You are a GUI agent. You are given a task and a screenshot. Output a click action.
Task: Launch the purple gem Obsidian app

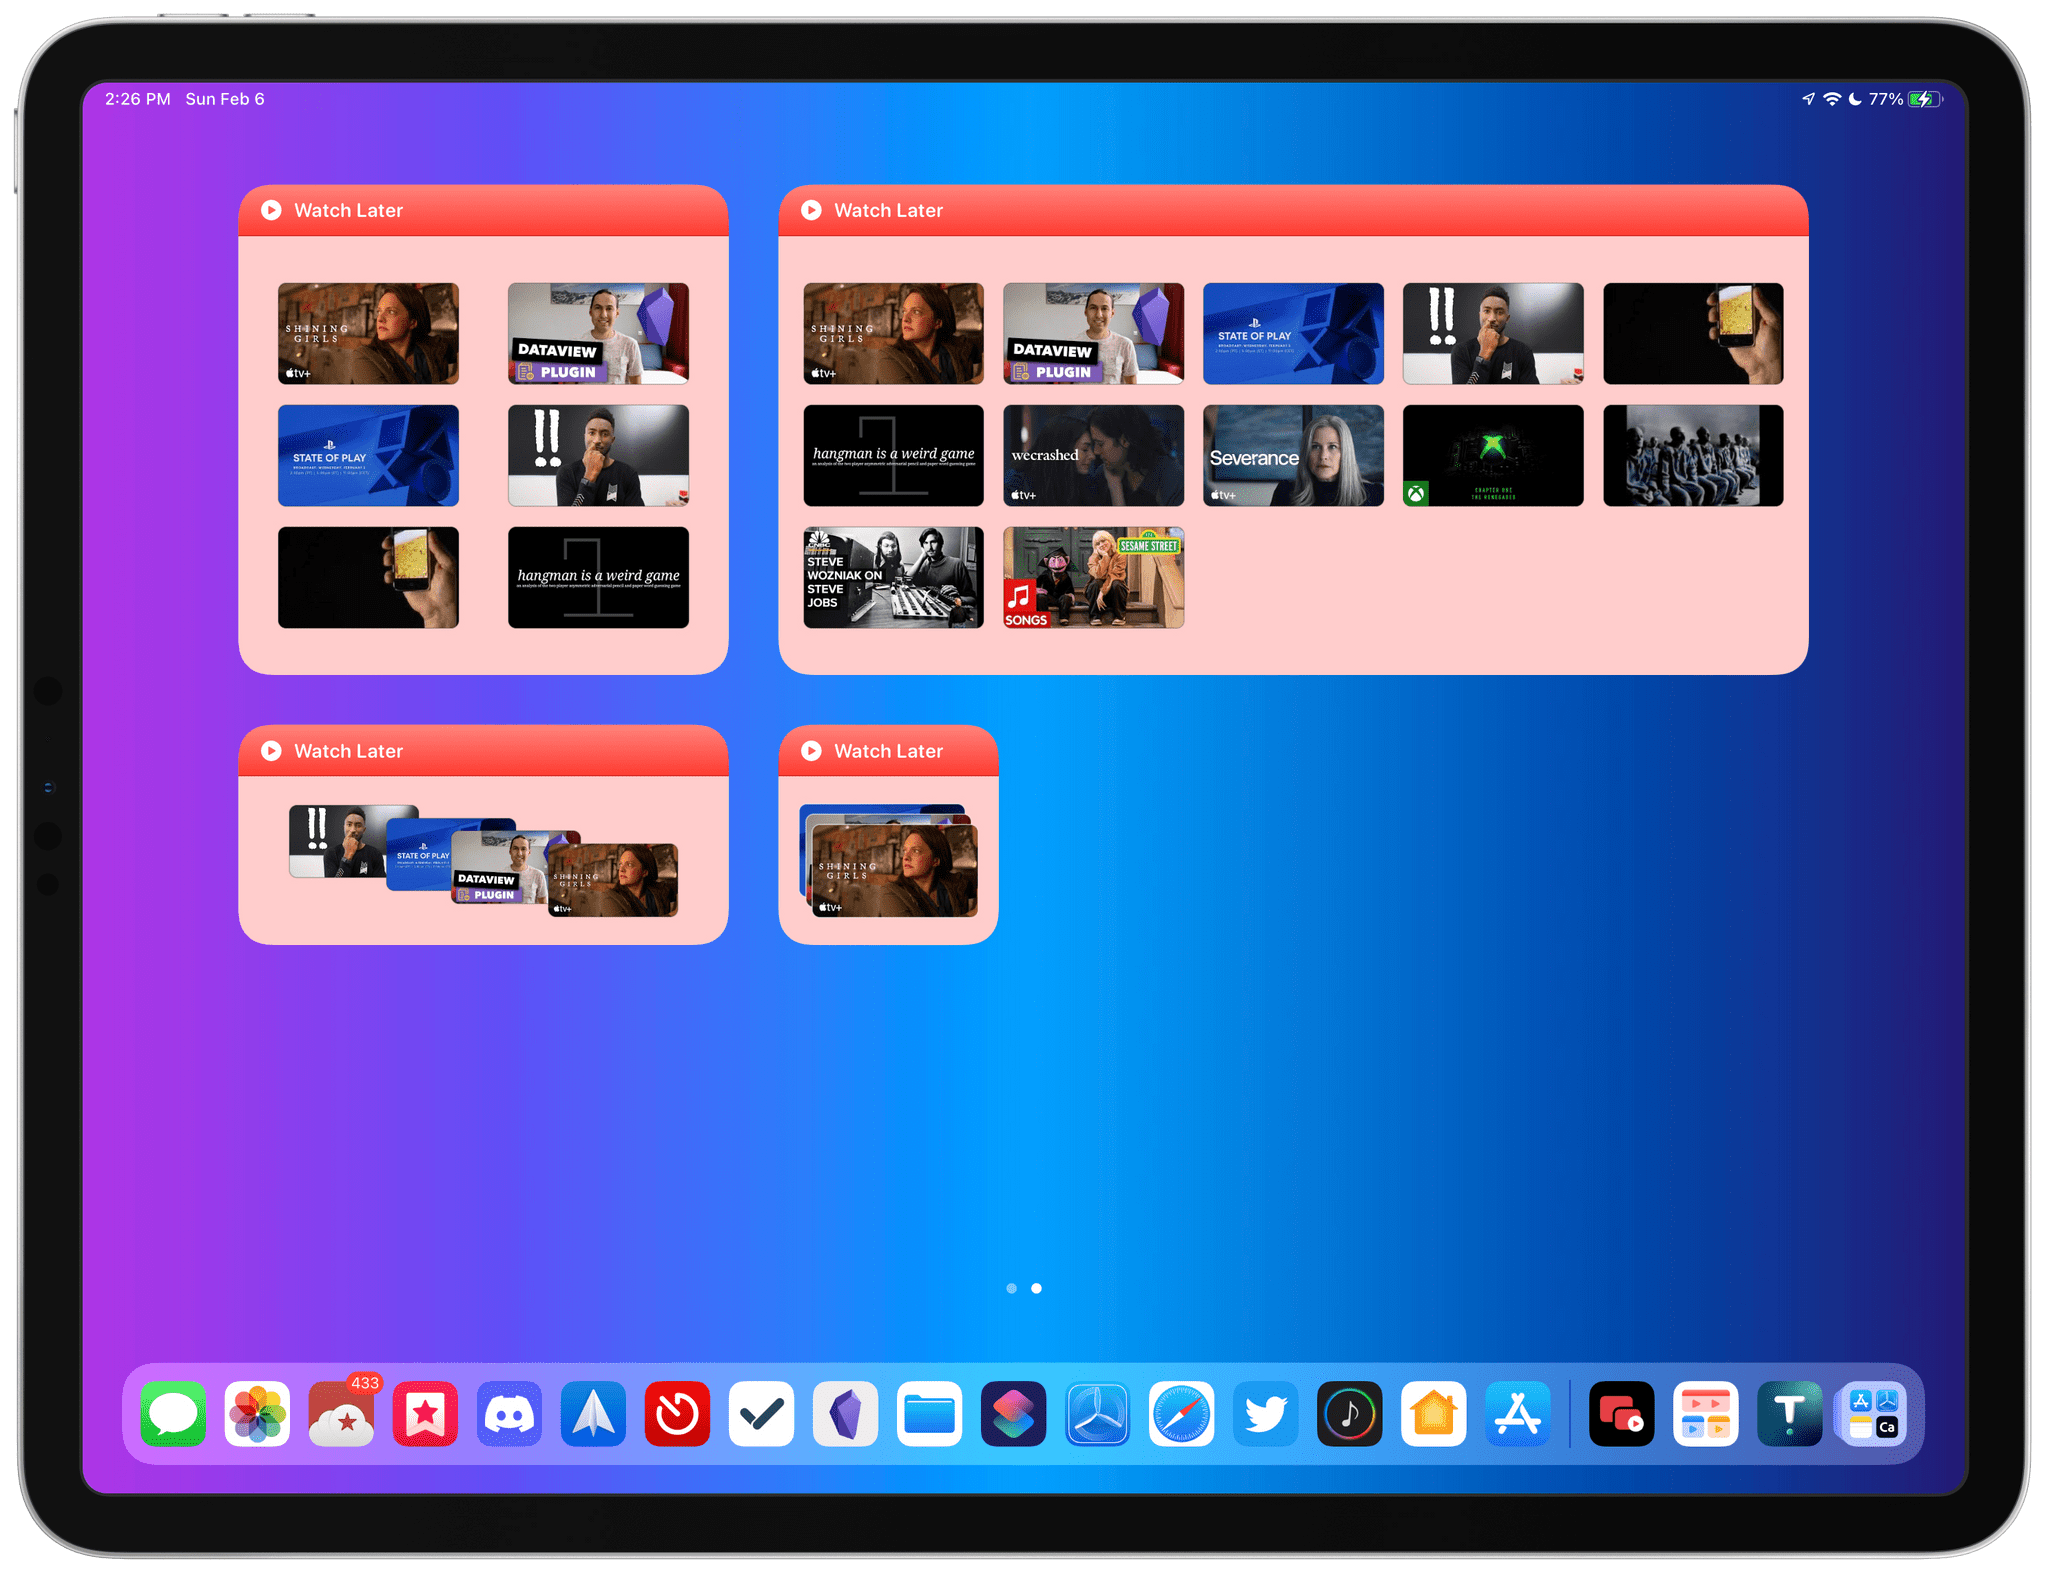(845, 1414)
